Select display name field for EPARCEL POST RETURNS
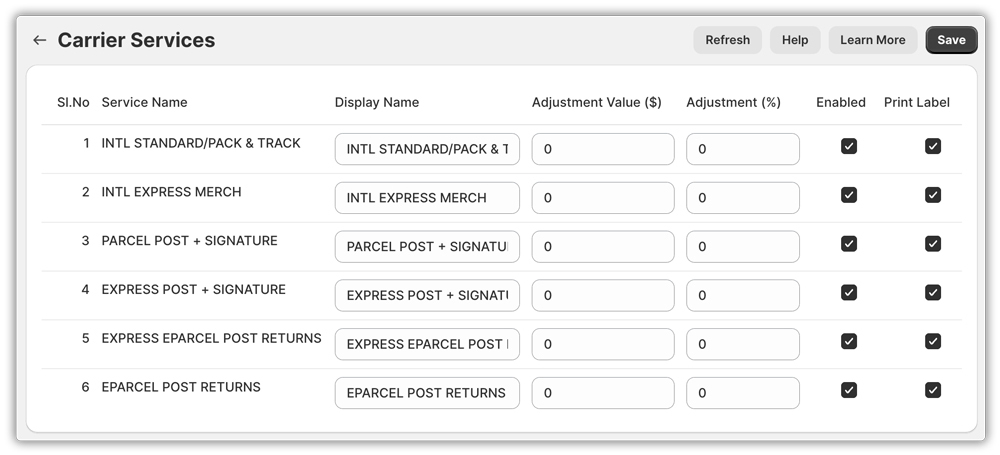Viewport: 1000px width, 455px height. click(x=427, y=393)
